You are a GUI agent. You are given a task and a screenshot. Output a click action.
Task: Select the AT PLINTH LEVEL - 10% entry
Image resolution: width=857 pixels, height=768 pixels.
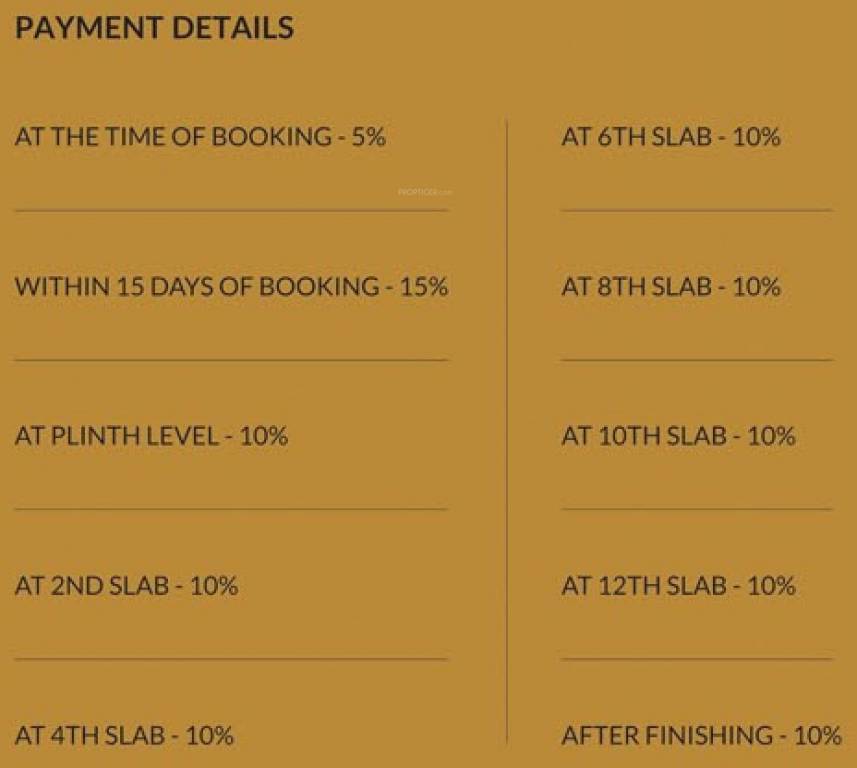tap(151, 436)
